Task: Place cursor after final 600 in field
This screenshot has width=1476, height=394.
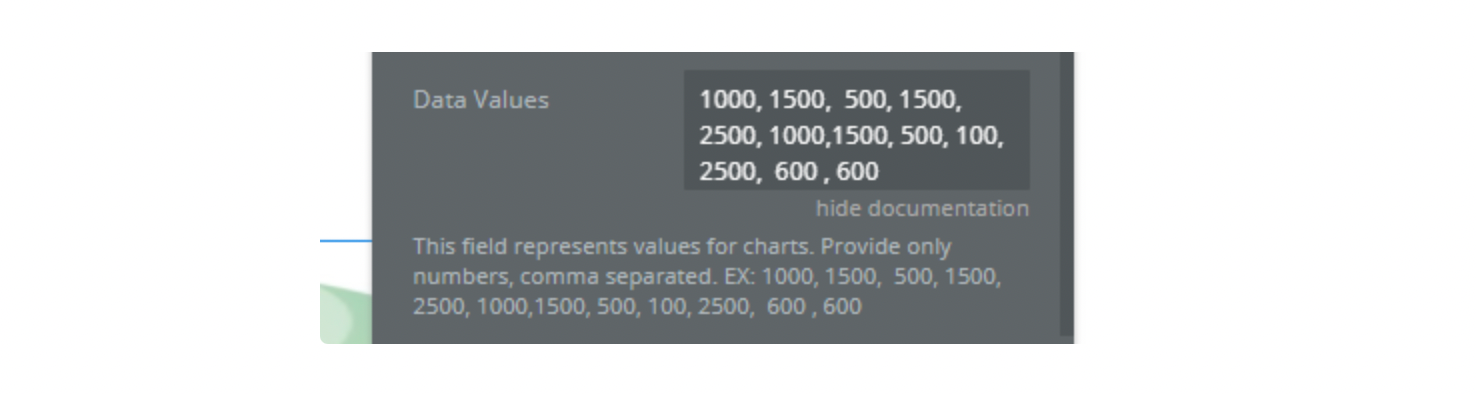Action: pos(880,172)
